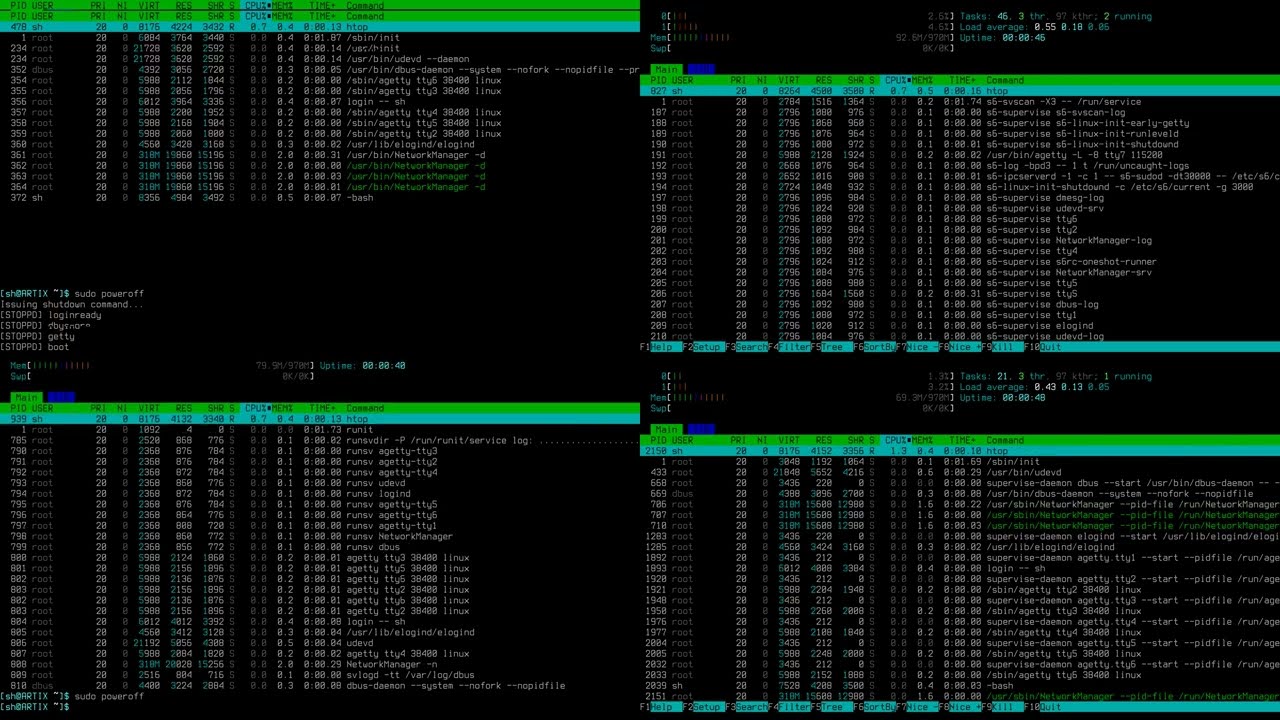Select the runsv NetworkManager row
The height and width of the screenshot is (720, 1280).
tap(320, 537)
